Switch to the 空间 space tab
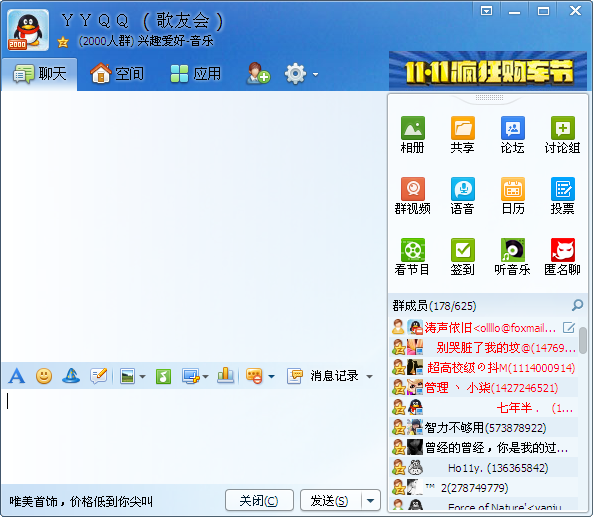This screenshot has width=593, height=517. click(x=117, y=74)
